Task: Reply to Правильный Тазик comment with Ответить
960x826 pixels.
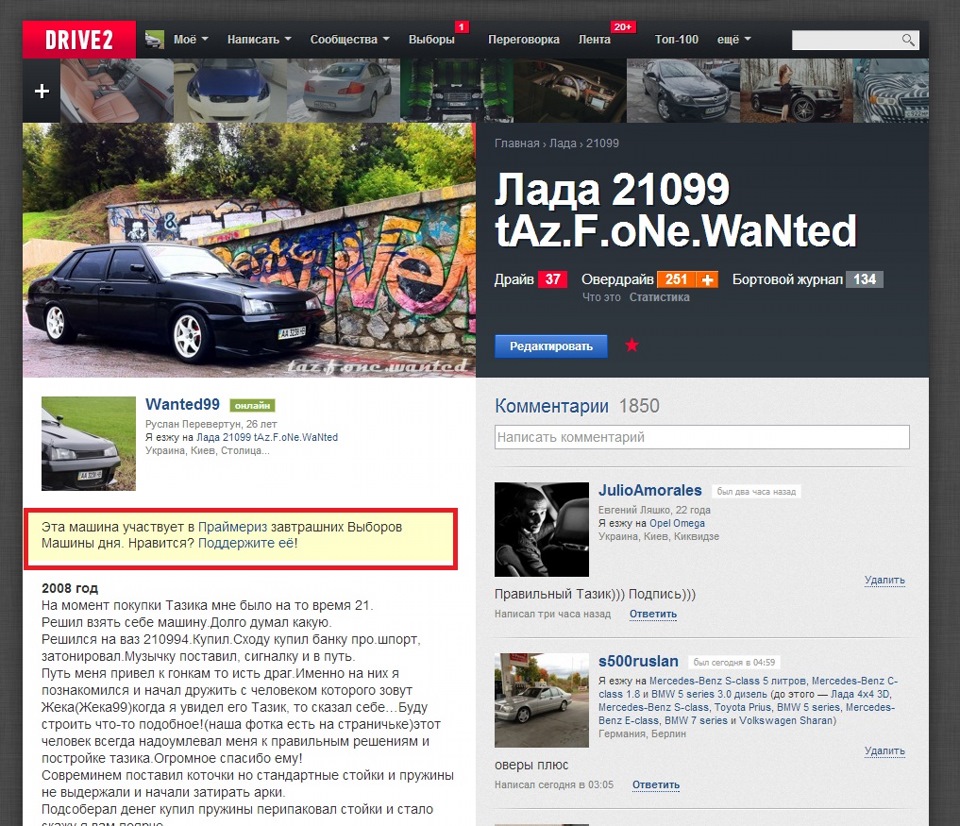Action: point(653,614)
